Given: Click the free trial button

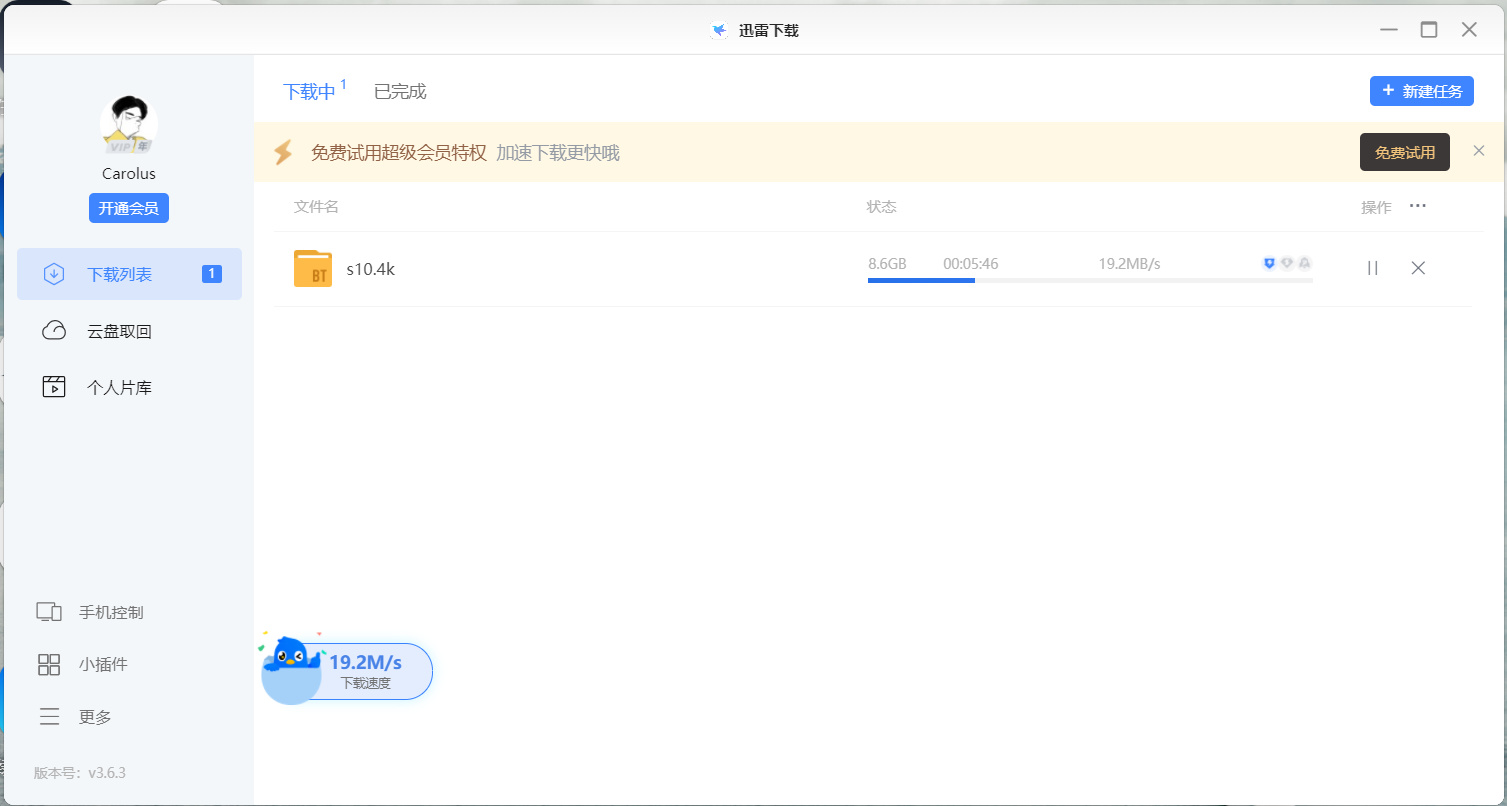Looking at the screenshot, I should pos(1405,152).
